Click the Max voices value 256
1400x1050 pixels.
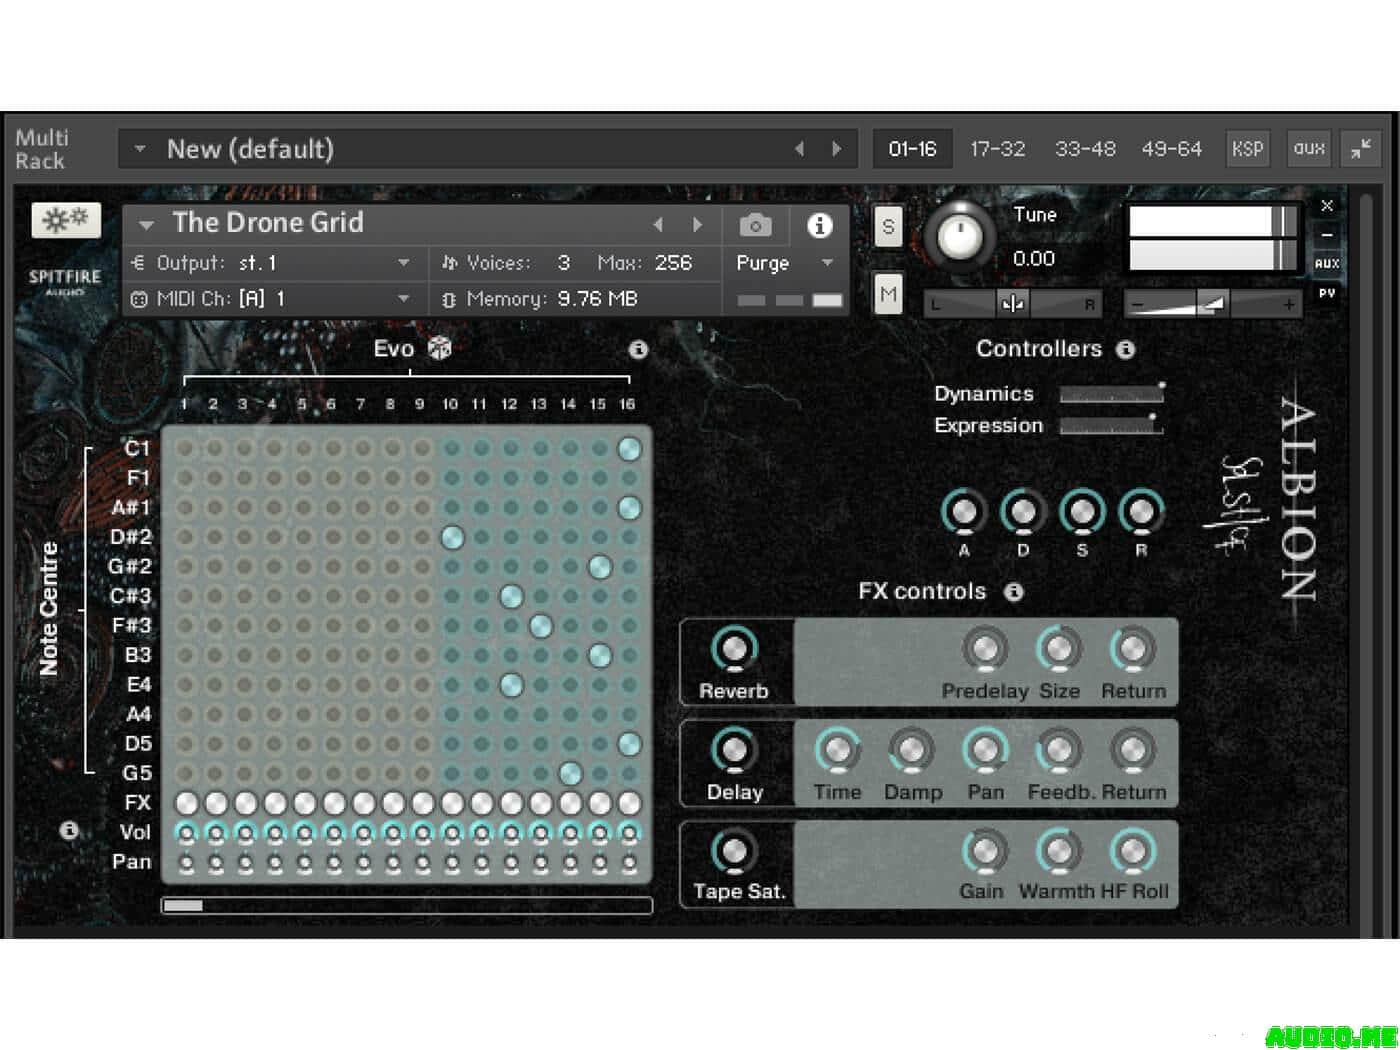click(673, 263)
